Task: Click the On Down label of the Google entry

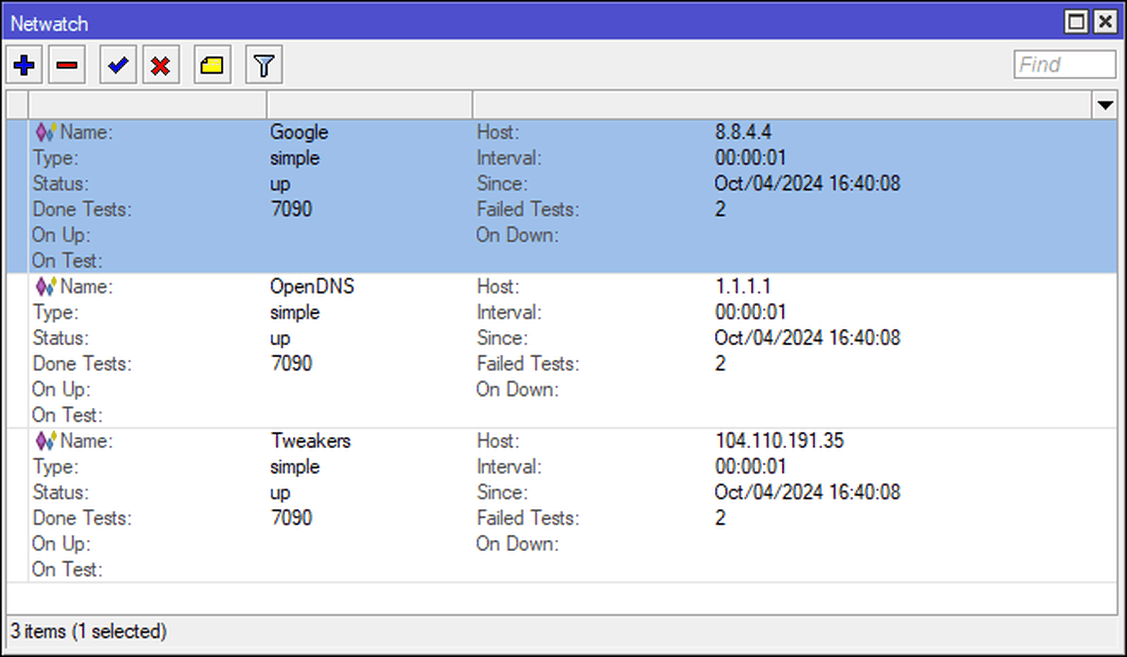Action: pos(517,235)
